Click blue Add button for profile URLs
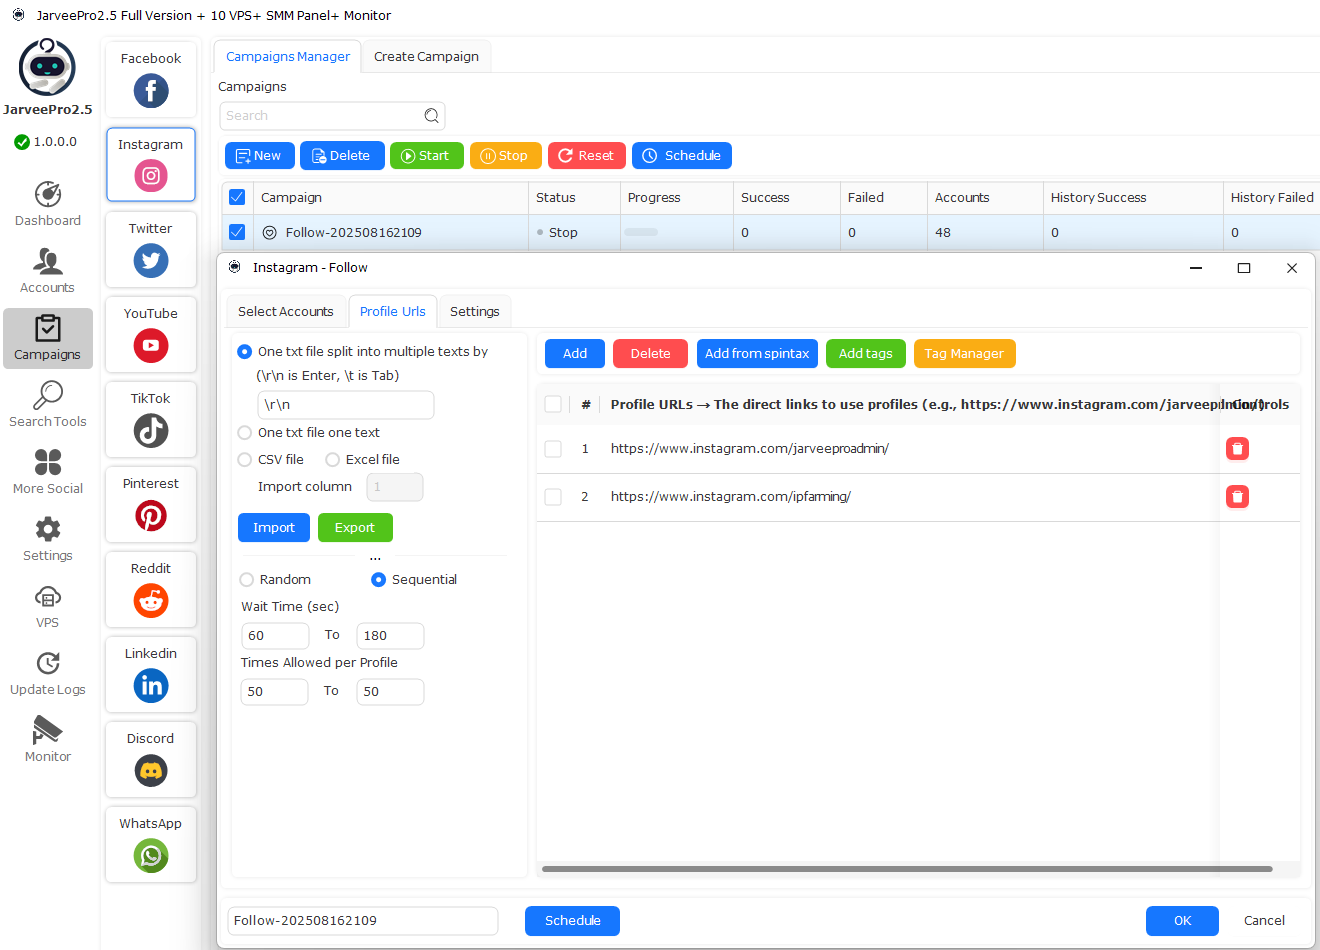 click(575, 354)
